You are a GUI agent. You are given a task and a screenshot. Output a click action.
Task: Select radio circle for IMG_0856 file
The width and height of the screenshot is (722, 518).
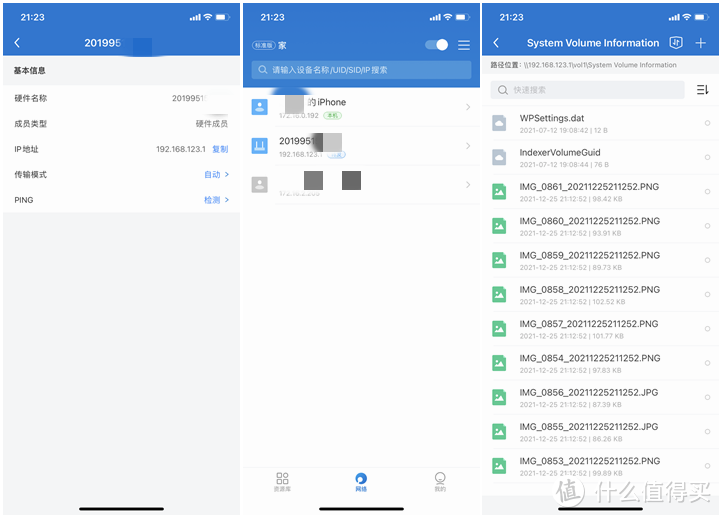tap(707, 397)
